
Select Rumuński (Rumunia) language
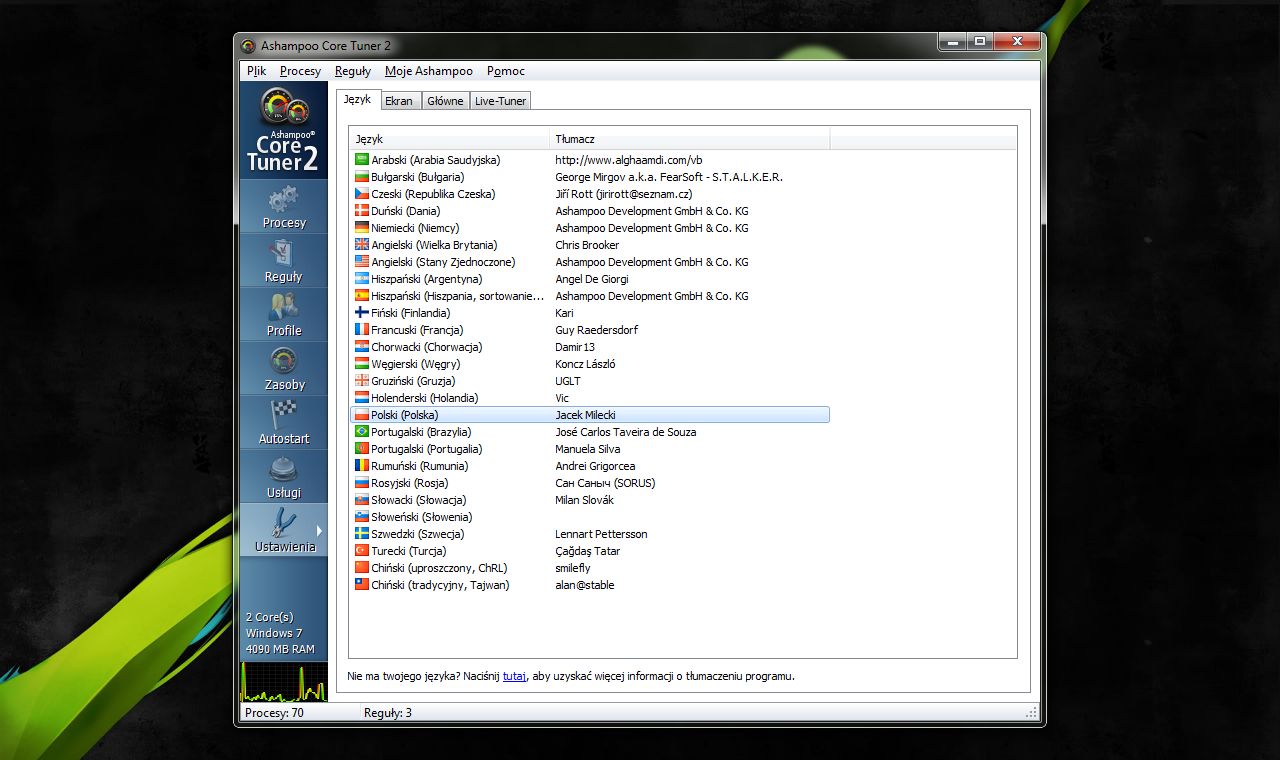[590, 466]
